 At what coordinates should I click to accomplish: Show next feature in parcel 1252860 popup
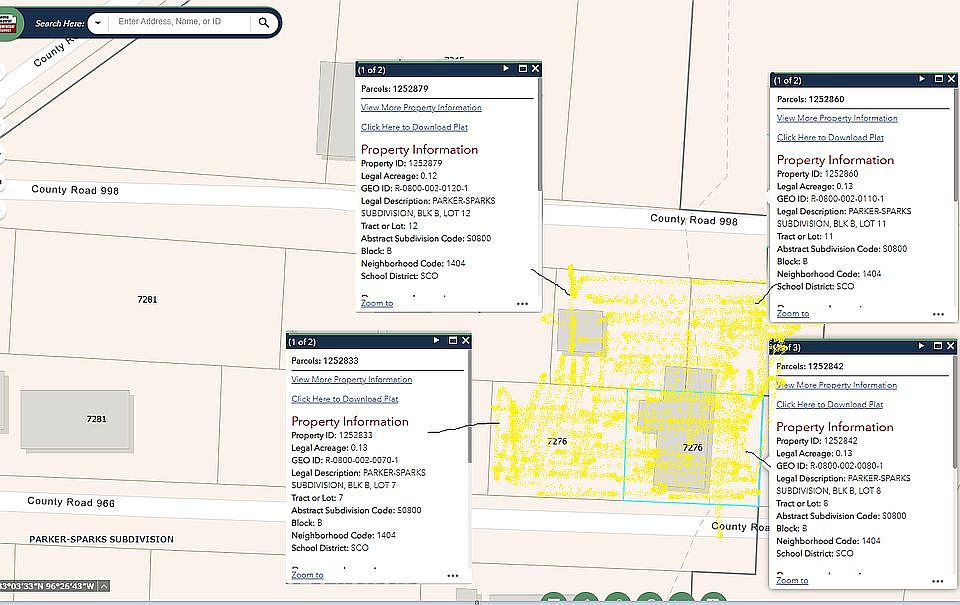(922, 79)
